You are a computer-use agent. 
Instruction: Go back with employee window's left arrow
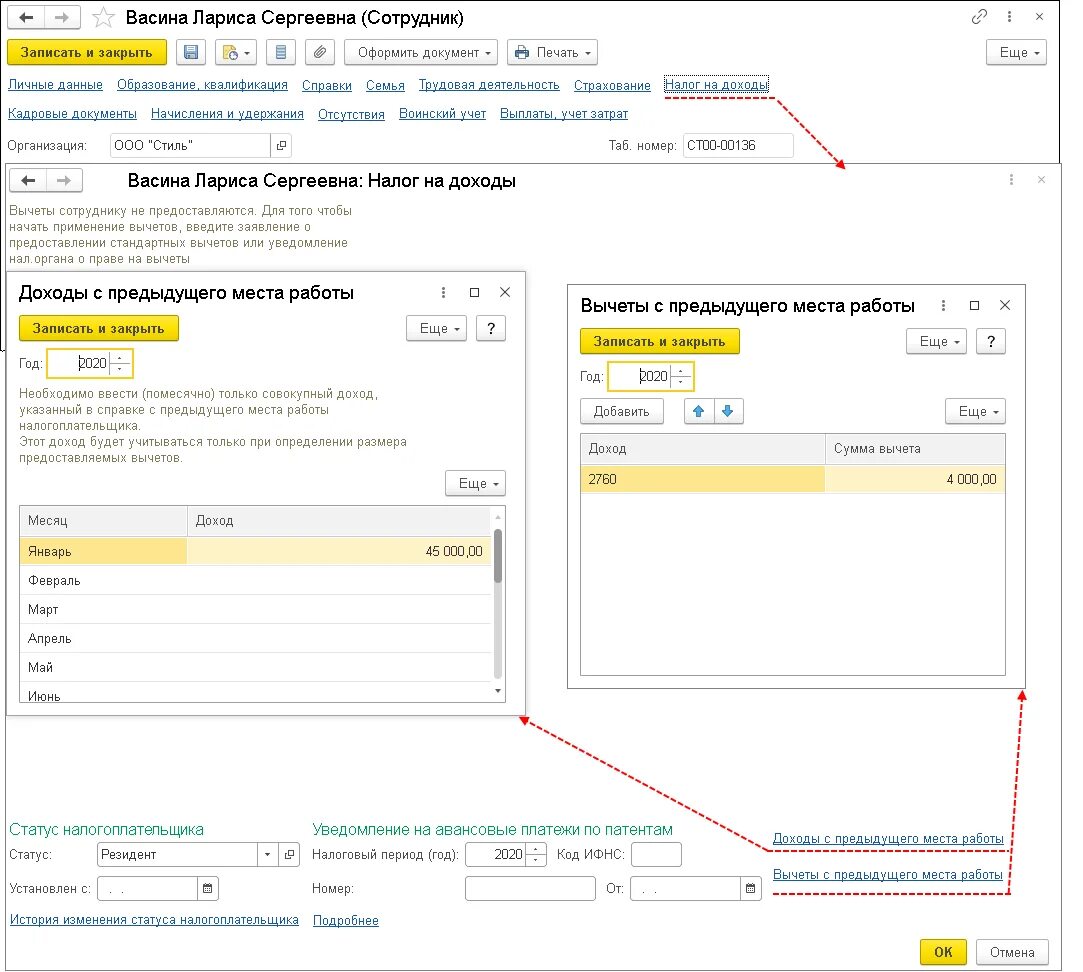[x=26, y=17]
